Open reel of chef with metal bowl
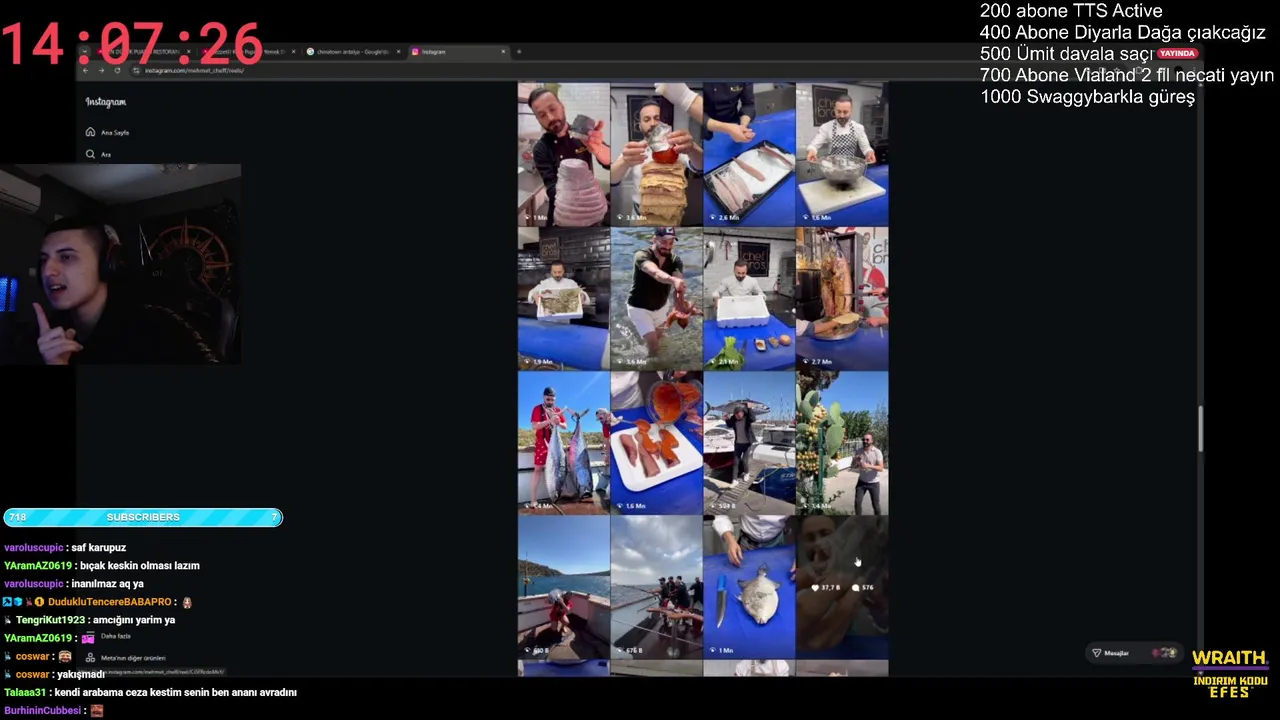1280x720 pixels. pyautogui.click(x=842, y=154)
